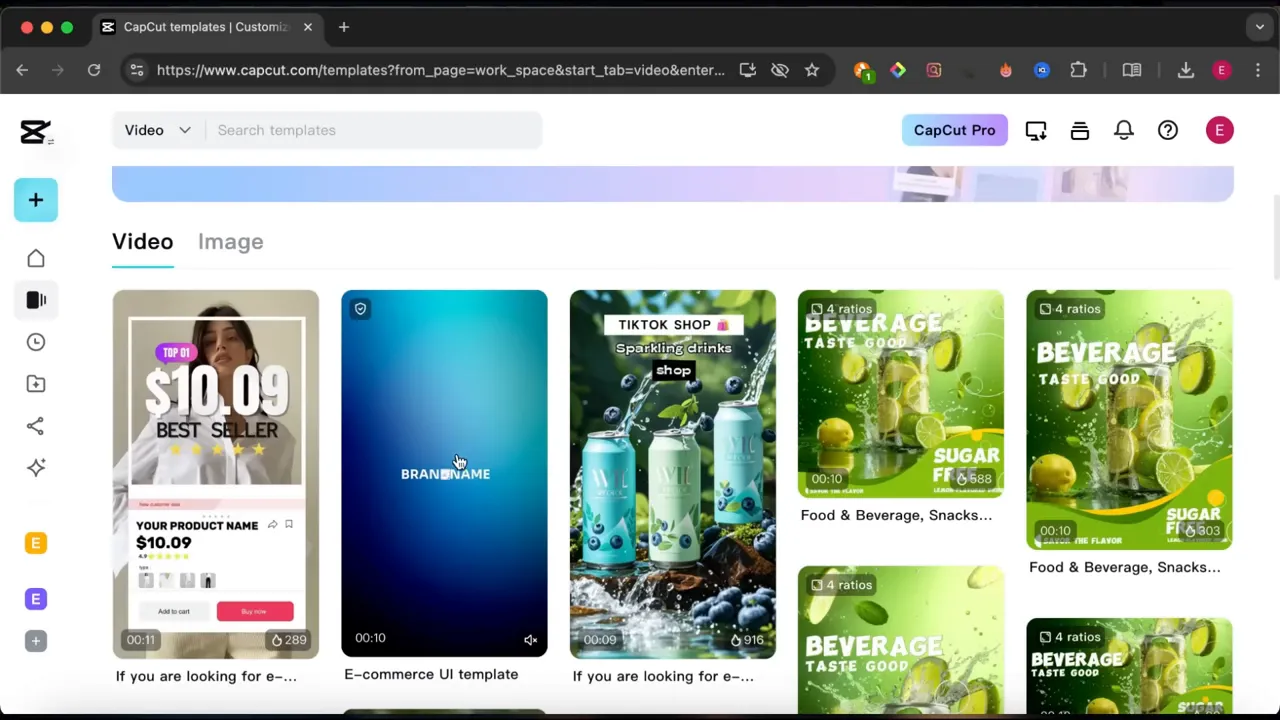Open the Home icon in the sidebar
1280x720 pixels.
[35, 258]
